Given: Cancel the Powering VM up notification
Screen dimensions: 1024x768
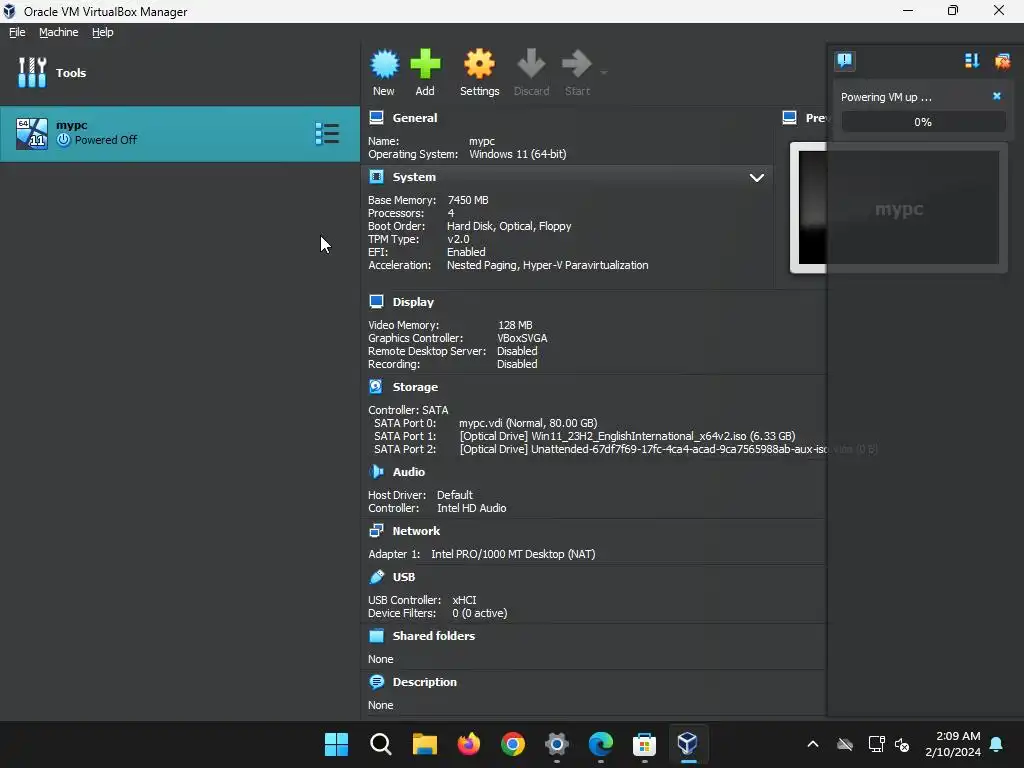Looking at the screenshot, I should (x=997, y=96).
